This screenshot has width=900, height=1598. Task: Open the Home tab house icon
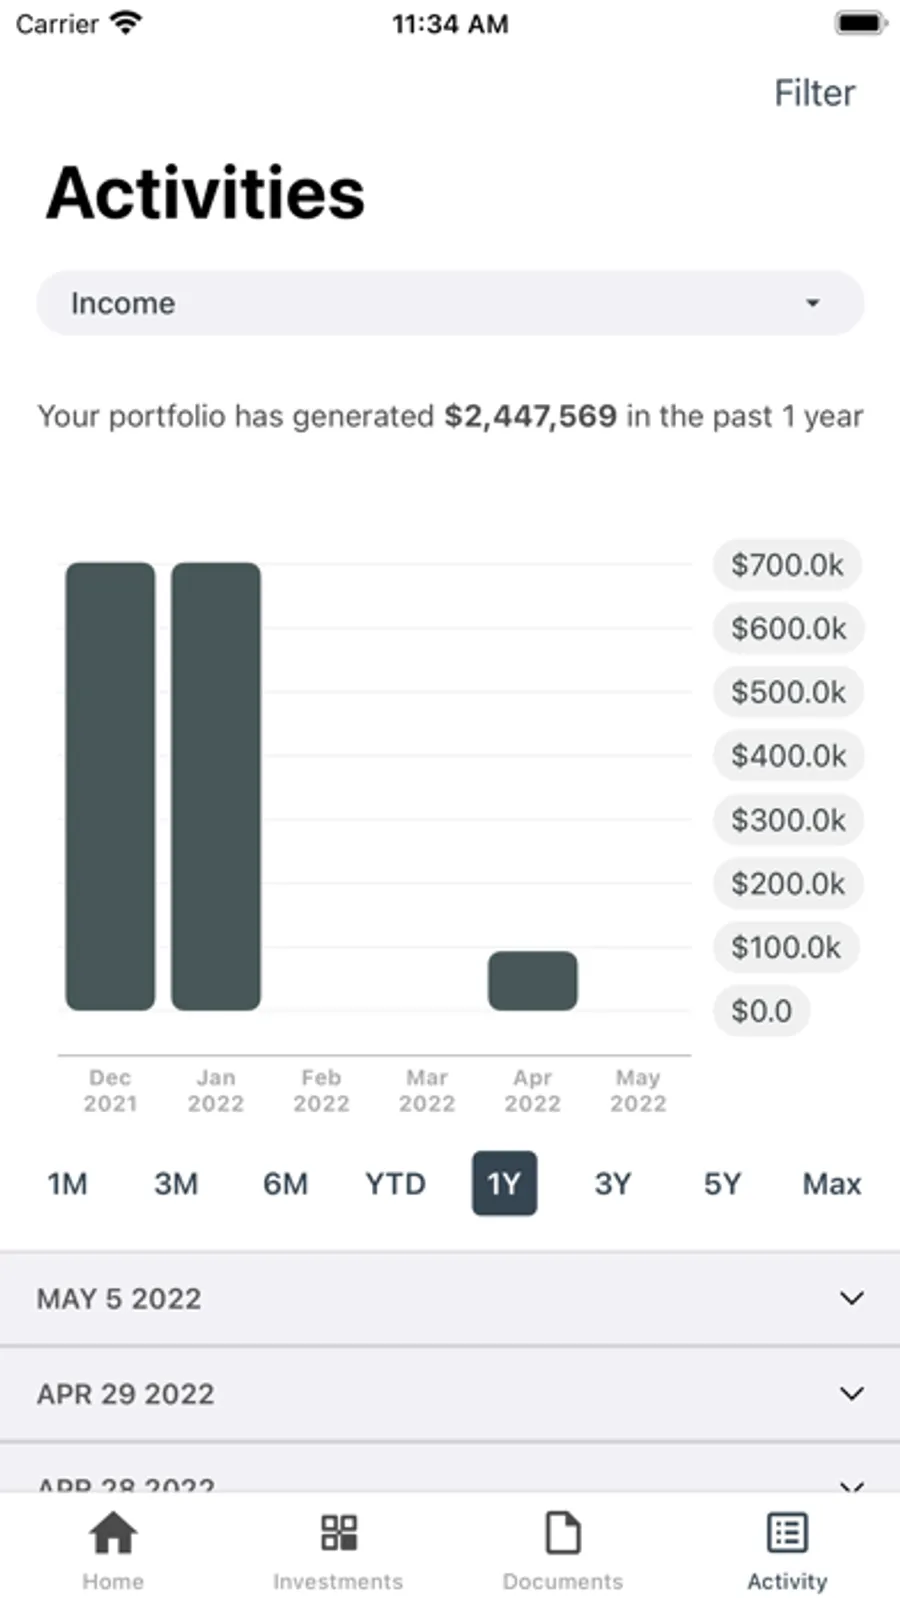click(x=113, y=1533)
